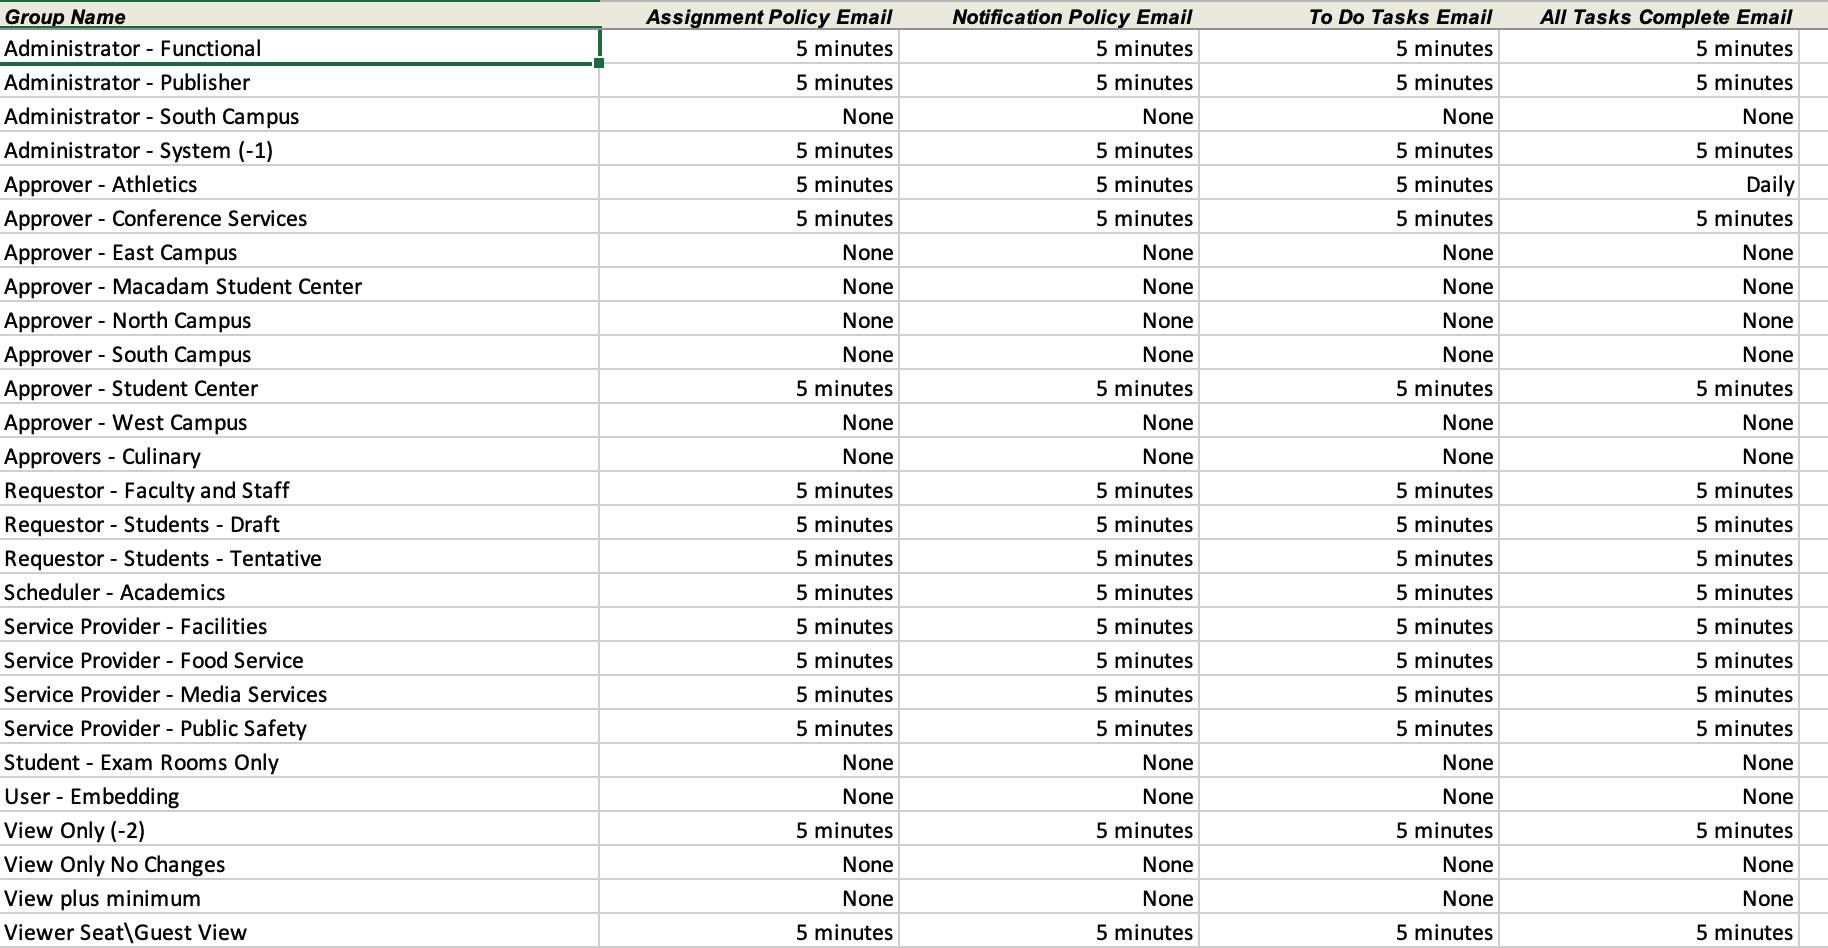
Task: Select the 'User - Embedding' cell
Action: 299,796
